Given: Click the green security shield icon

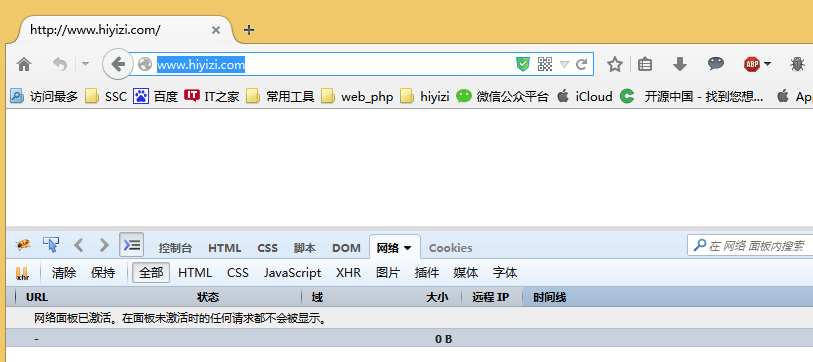Looking at the screenshot, I should [x=523, y=64].
